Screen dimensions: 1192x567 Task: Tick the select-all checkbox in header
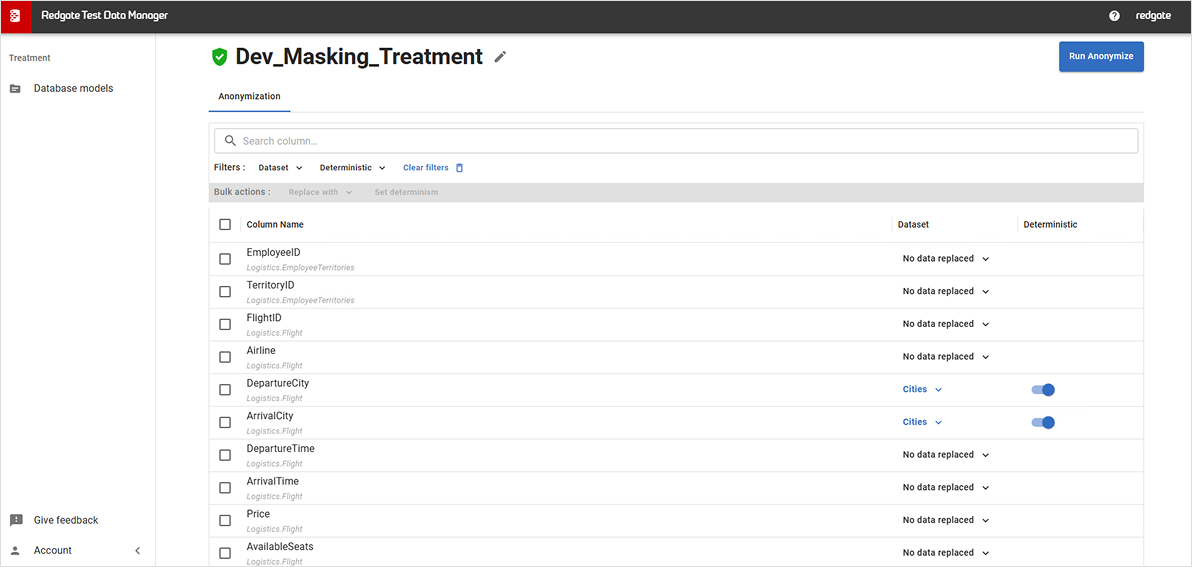pyautogui.click(x=225, y=225)
